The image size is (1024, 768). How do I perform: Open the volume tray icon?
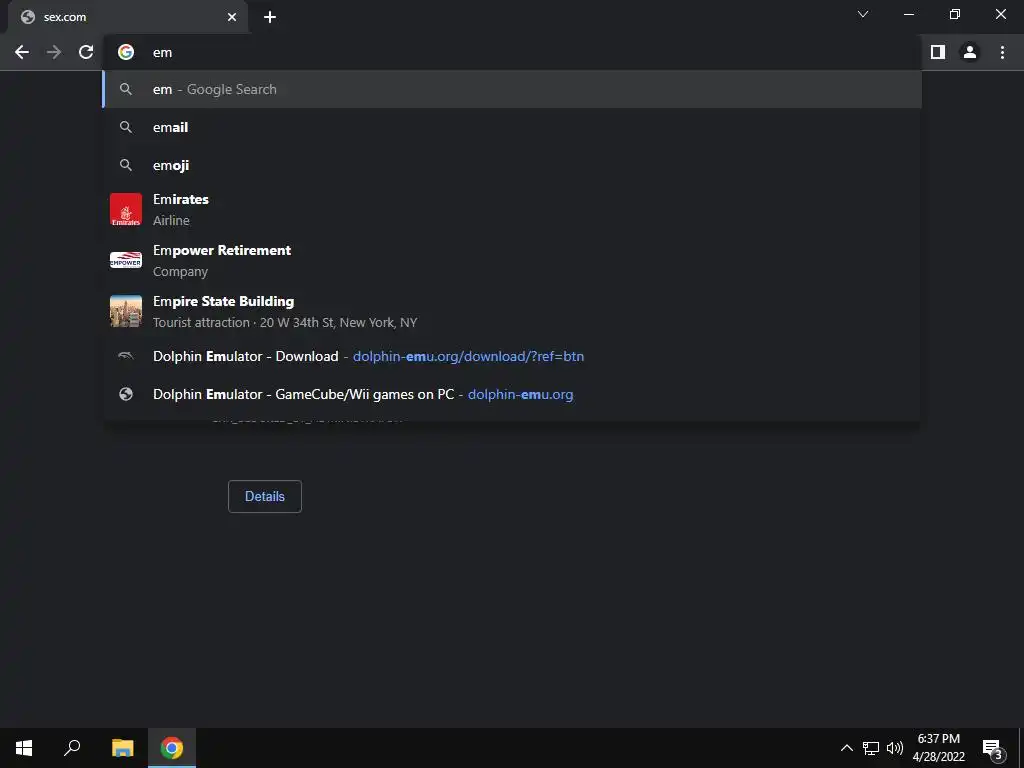(895, 748)
